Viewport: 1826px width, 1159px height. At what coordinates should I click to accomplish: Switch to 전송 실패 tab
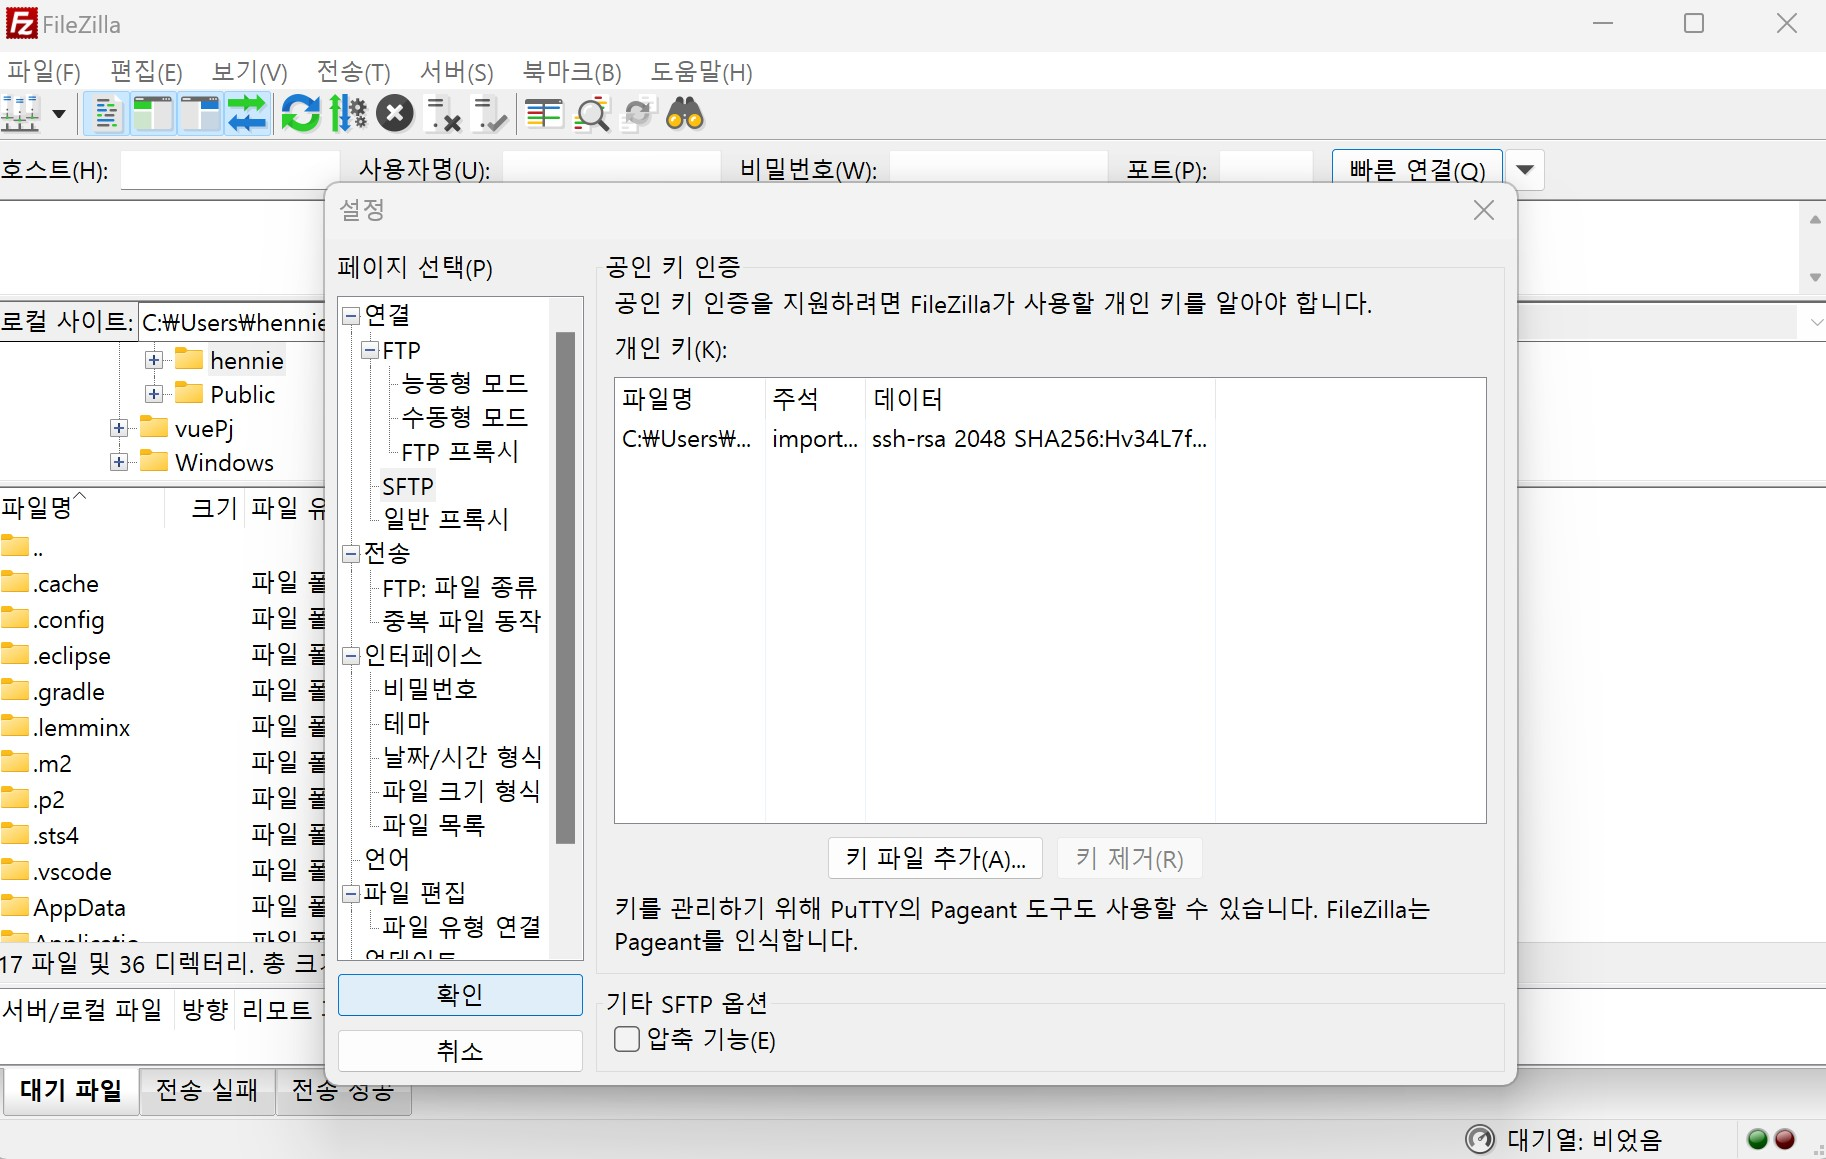(207, 1091)
